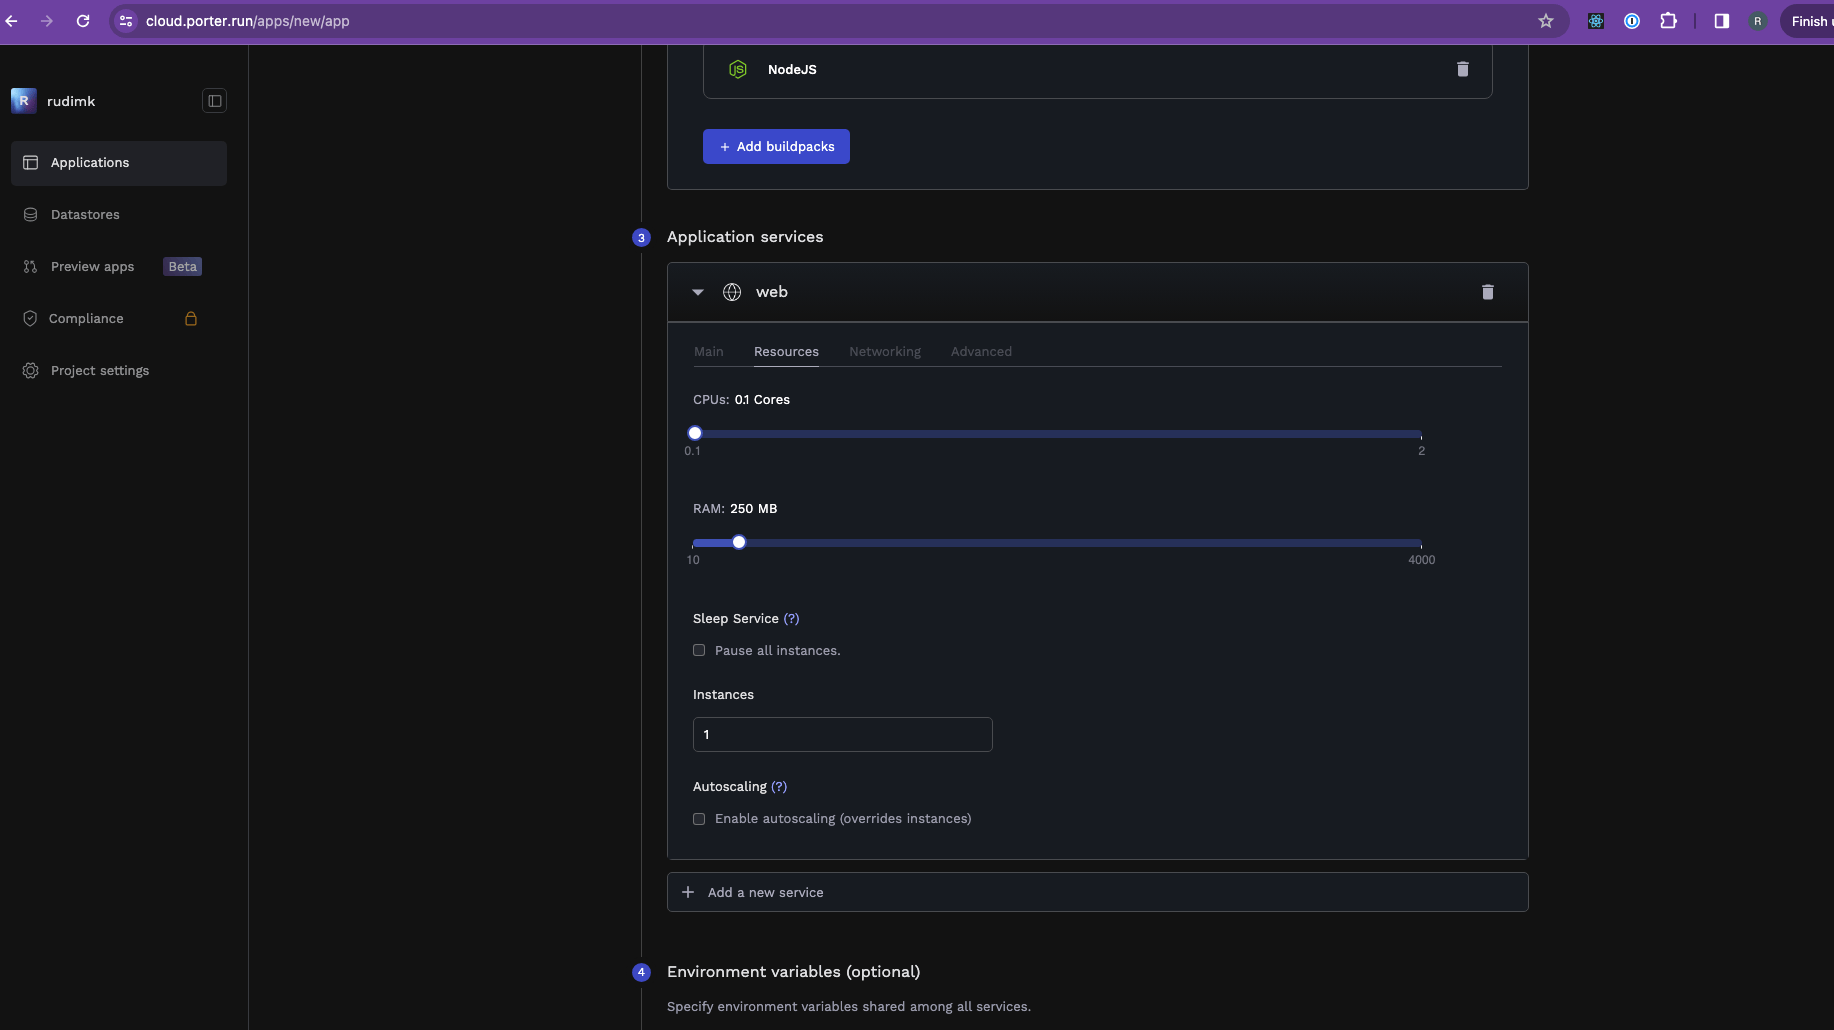1834x1030 pixels.
Task: Remove the web service using its trash icon
Action: pos(1487,292)
